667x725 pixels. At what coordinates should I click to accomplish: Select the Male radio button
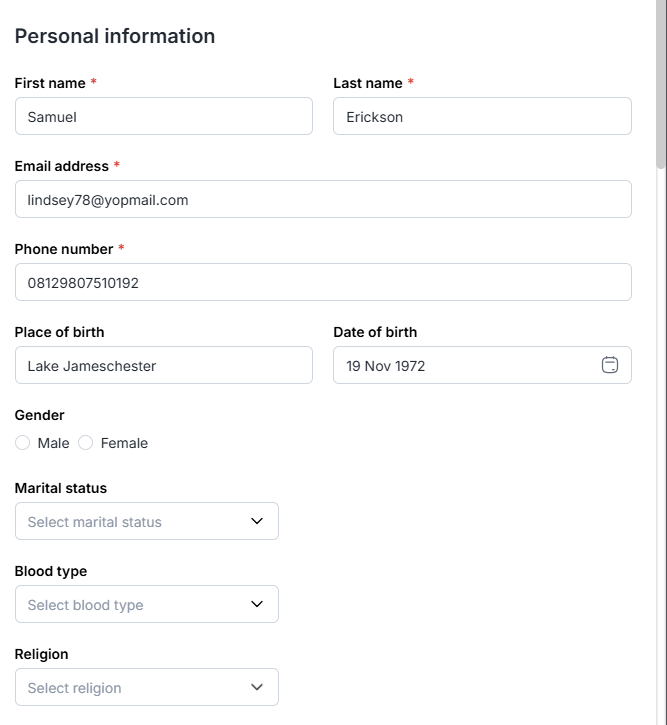tap(23, 443)
